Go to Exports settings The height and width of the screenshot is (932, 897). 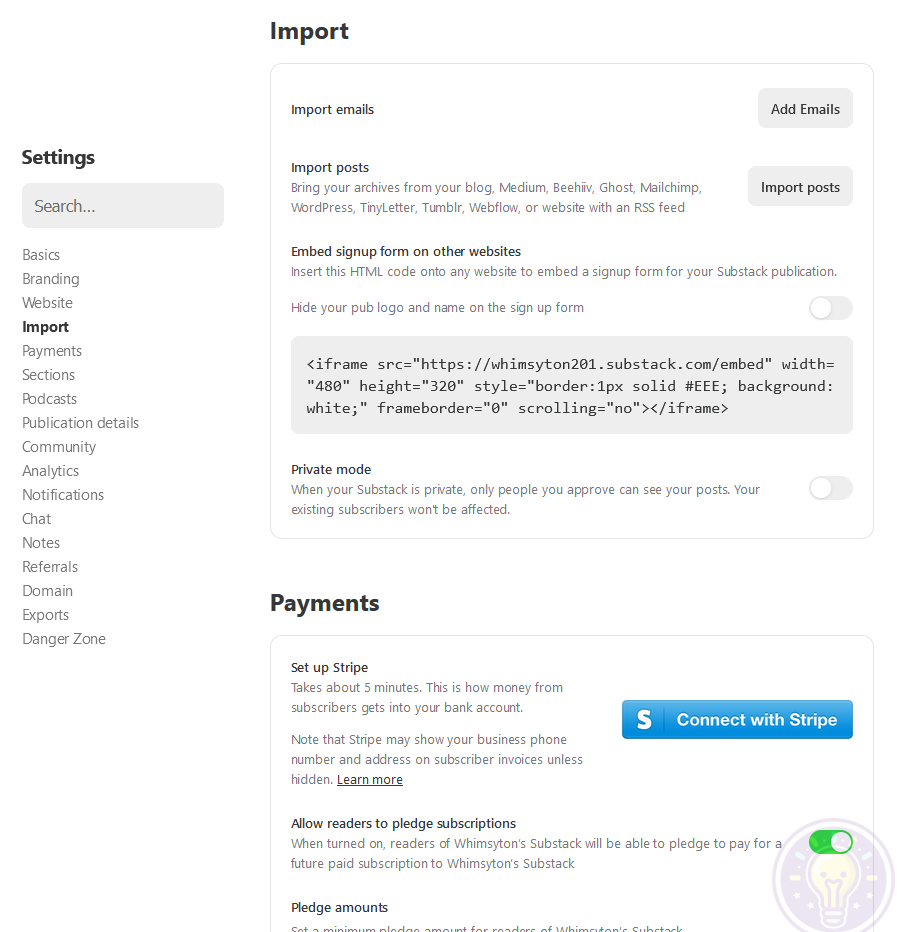pyautogui.click(x=45, y=615)
